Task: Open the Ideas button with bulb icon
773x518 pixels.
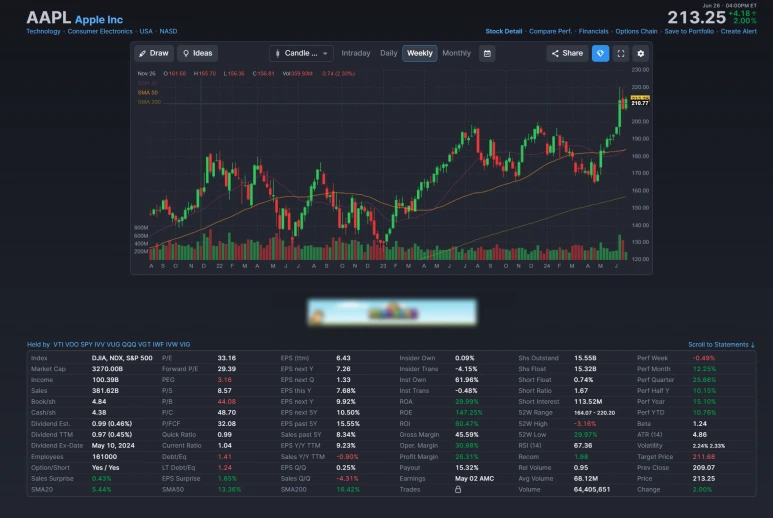Action: click(198, 53)
